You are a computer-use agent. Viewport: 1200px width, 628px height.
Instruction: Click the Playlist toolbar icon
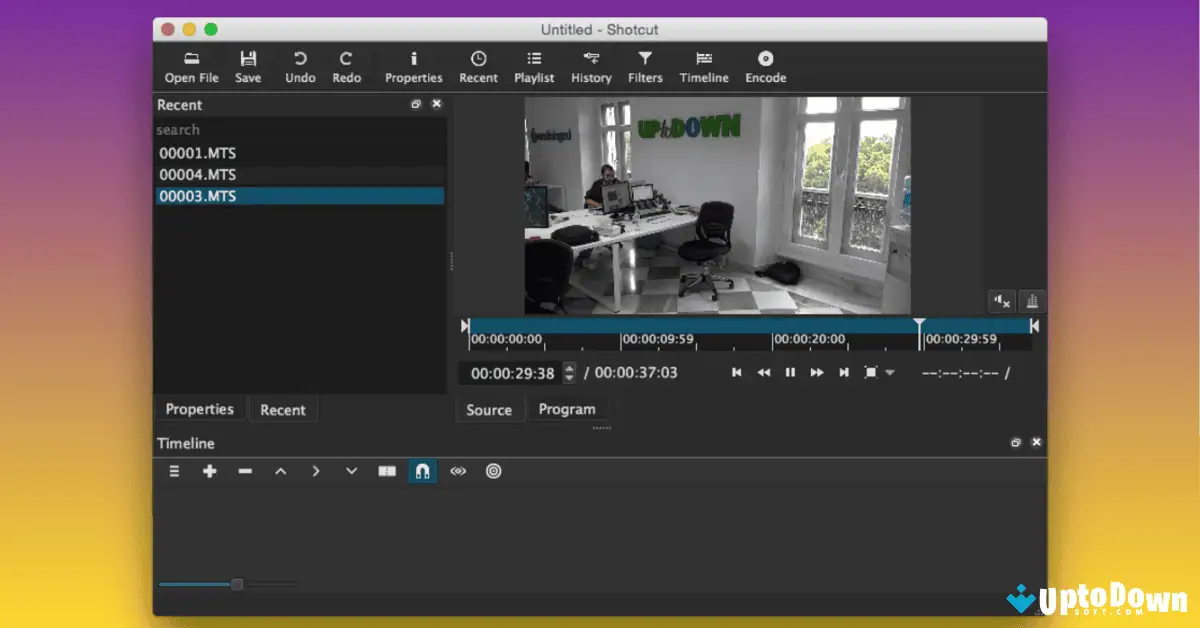534,66
